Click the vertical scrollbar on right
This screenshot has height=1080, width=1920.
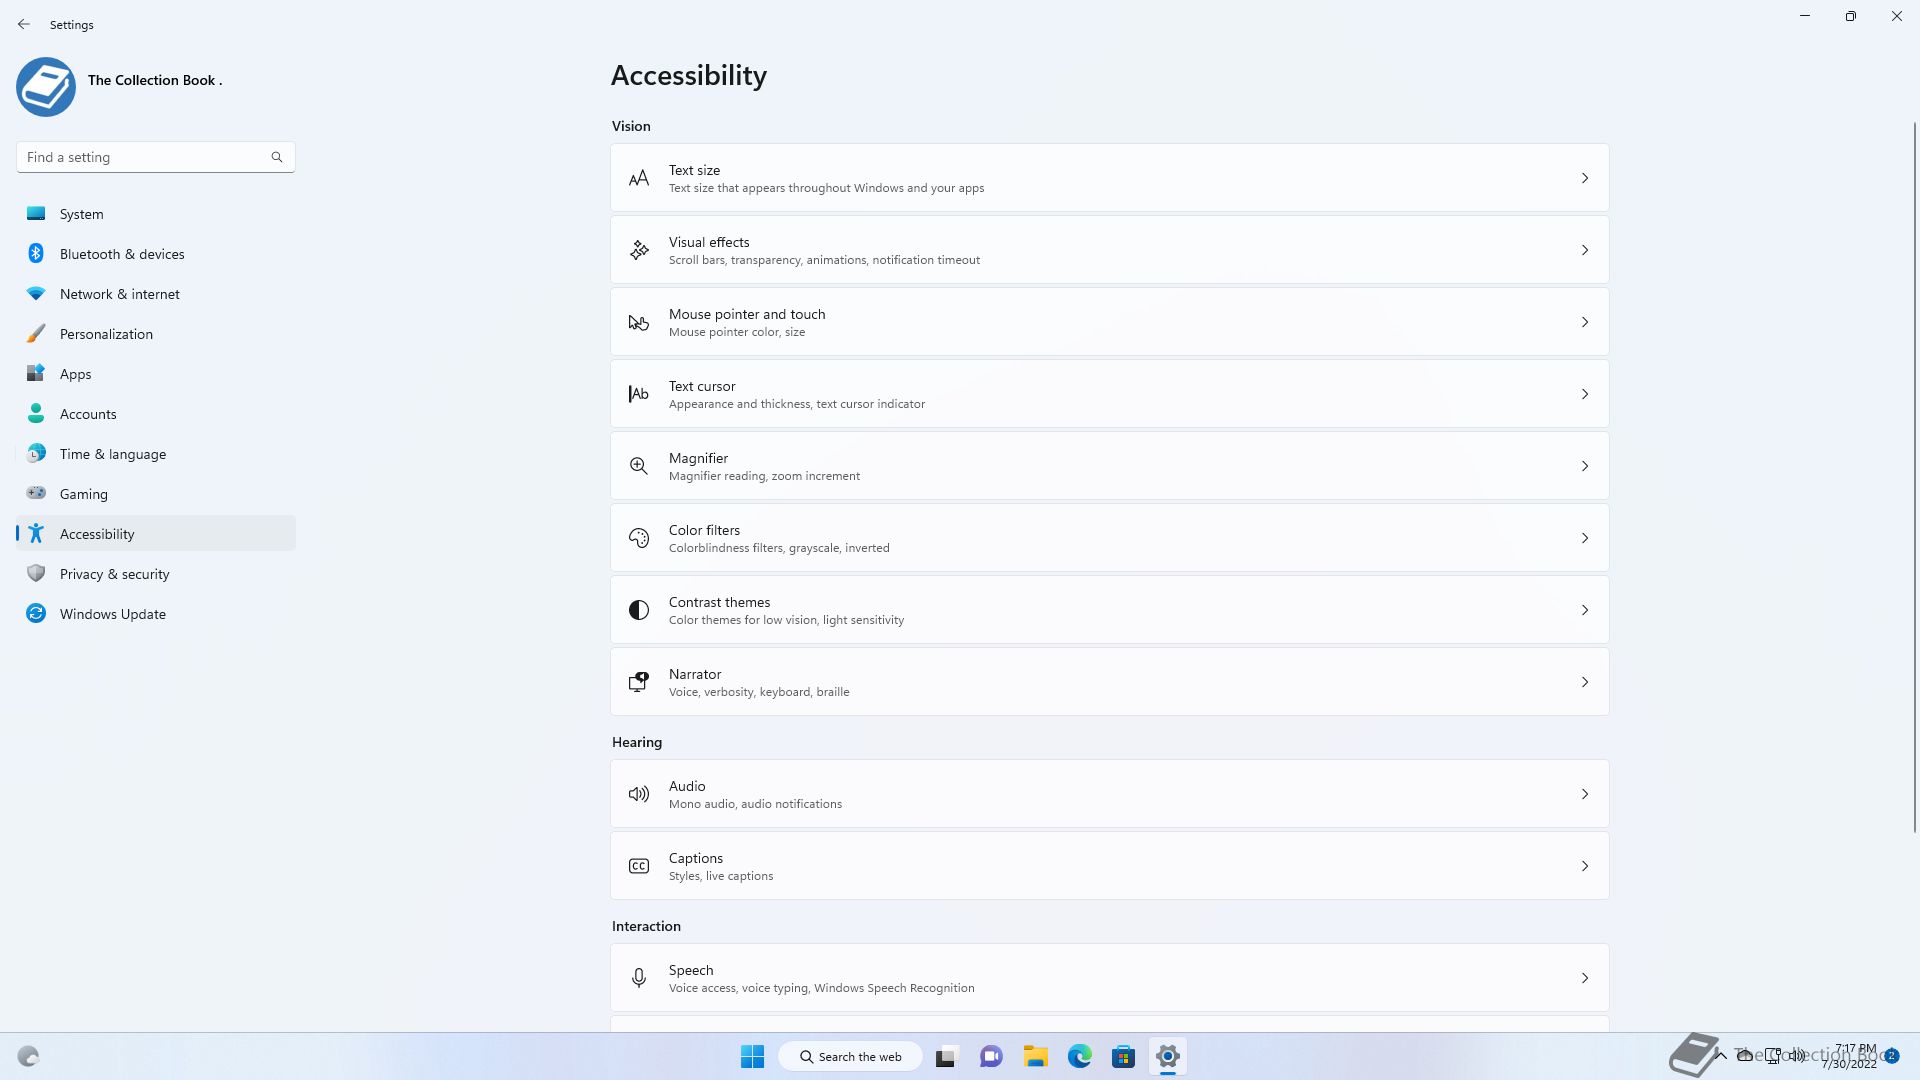(x=1915, y=476)
